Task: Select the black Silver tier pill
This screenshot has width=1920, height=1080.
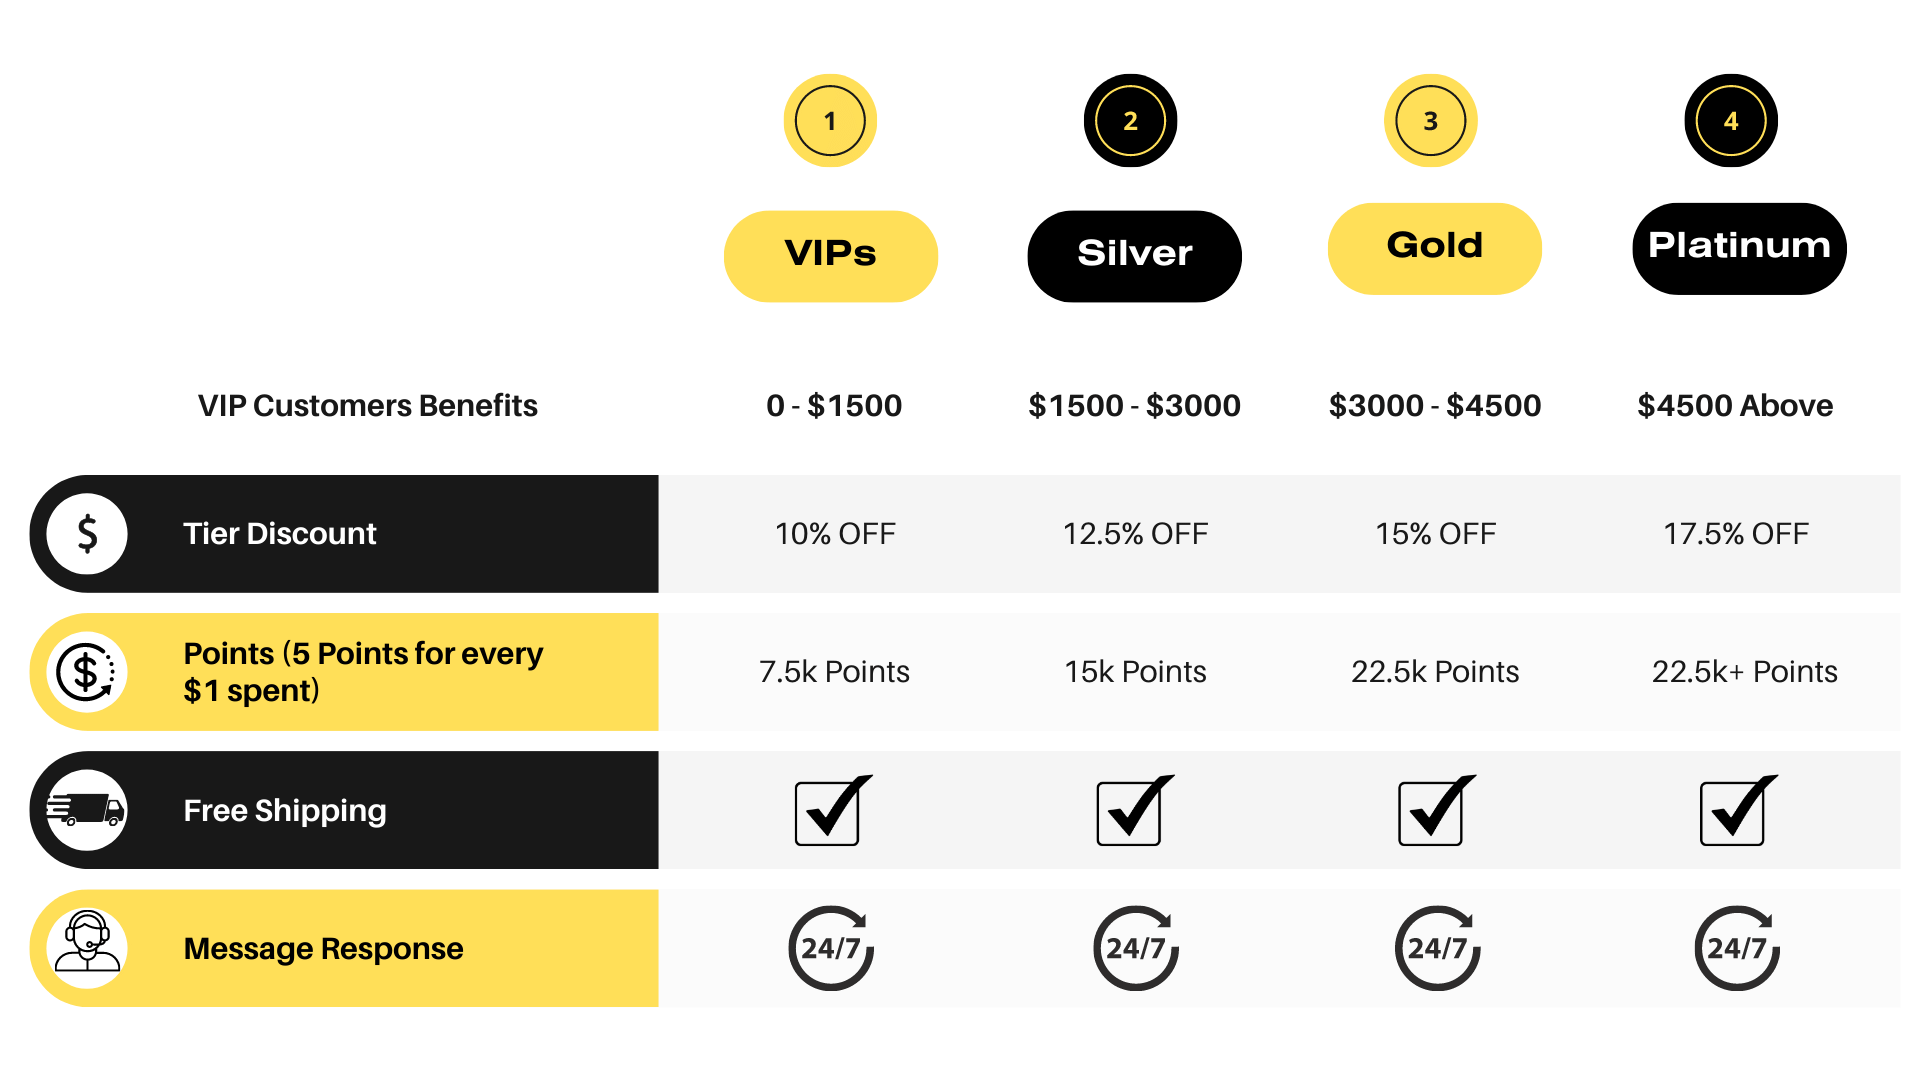Action: coord(1134,256)
